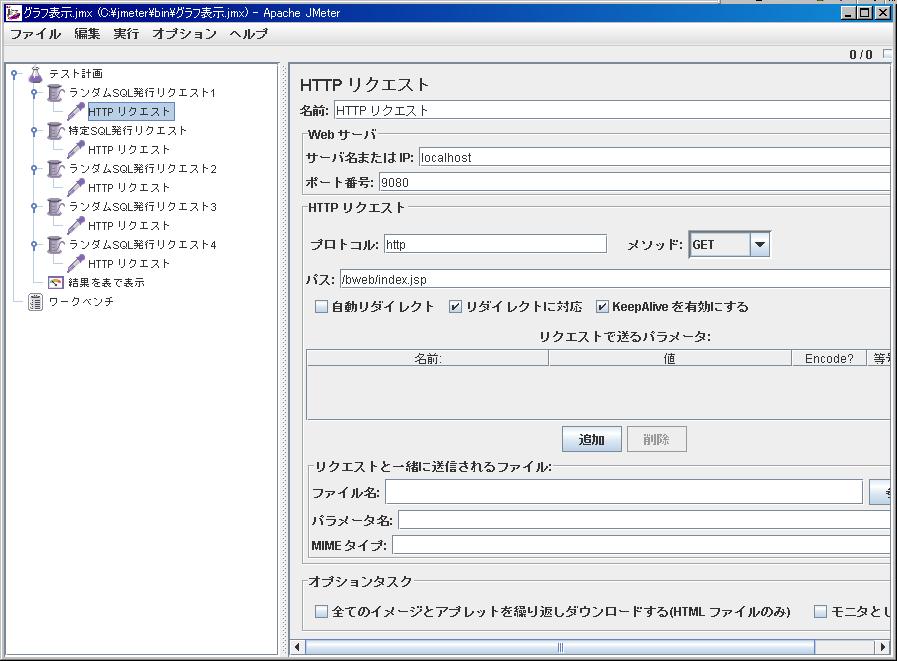The image size is (897, 661).
Task: Click the パス field with /bweb/index.jsp
Action: [615, 279]
